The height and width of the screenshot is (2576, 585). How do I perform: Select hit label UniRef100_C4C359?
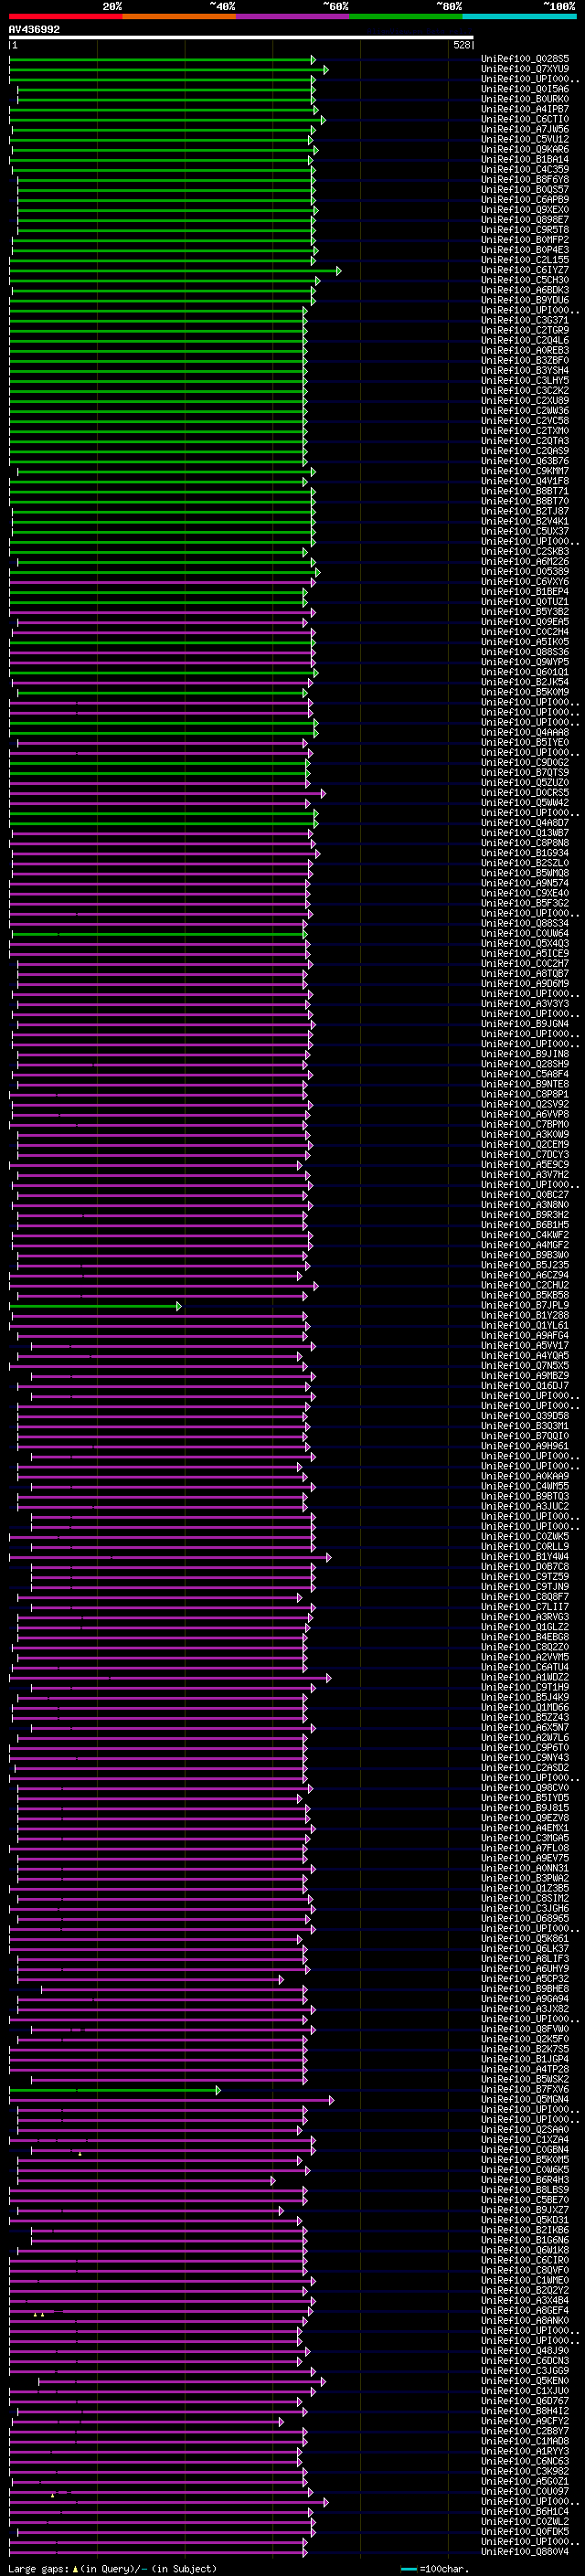click(525, 169)
